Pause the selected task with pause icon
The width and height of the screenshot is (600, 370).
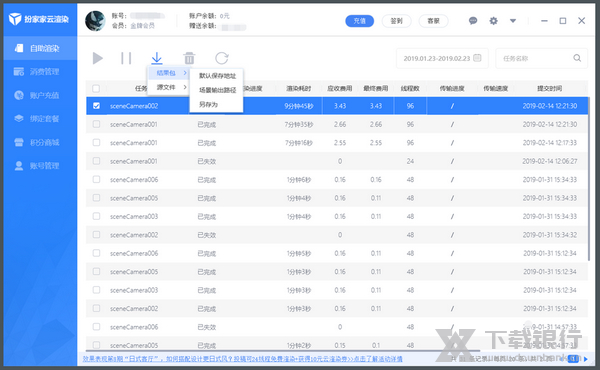126,58
